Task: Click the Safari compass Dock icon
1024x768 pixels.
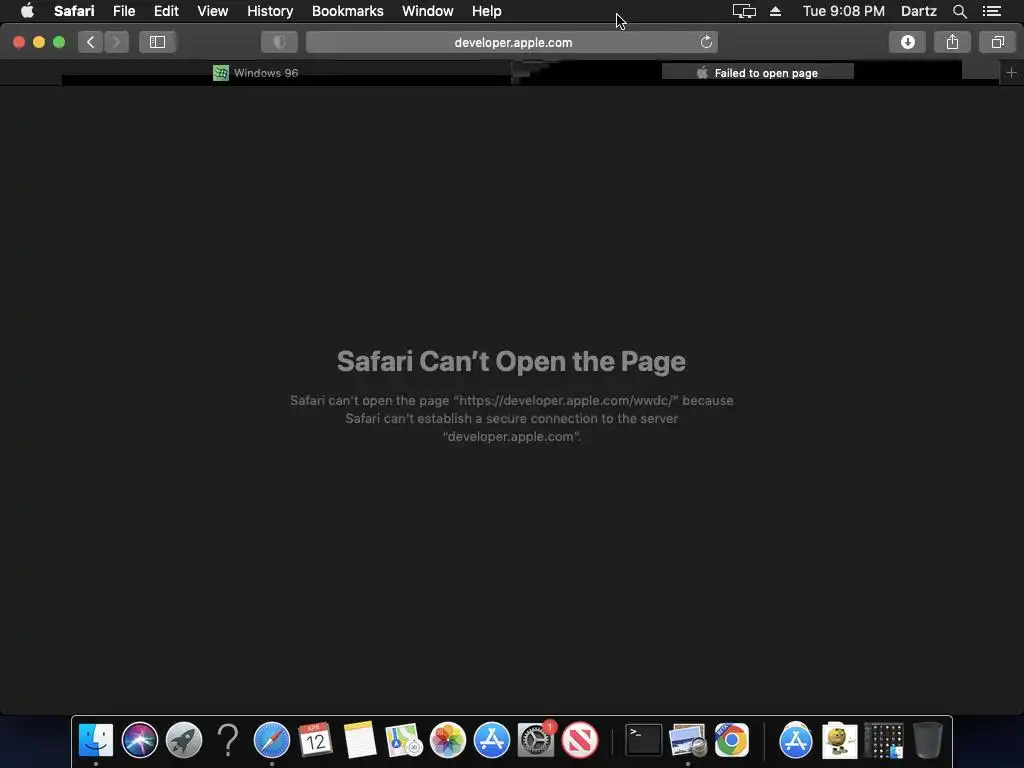Action: [x=272, y=740]
